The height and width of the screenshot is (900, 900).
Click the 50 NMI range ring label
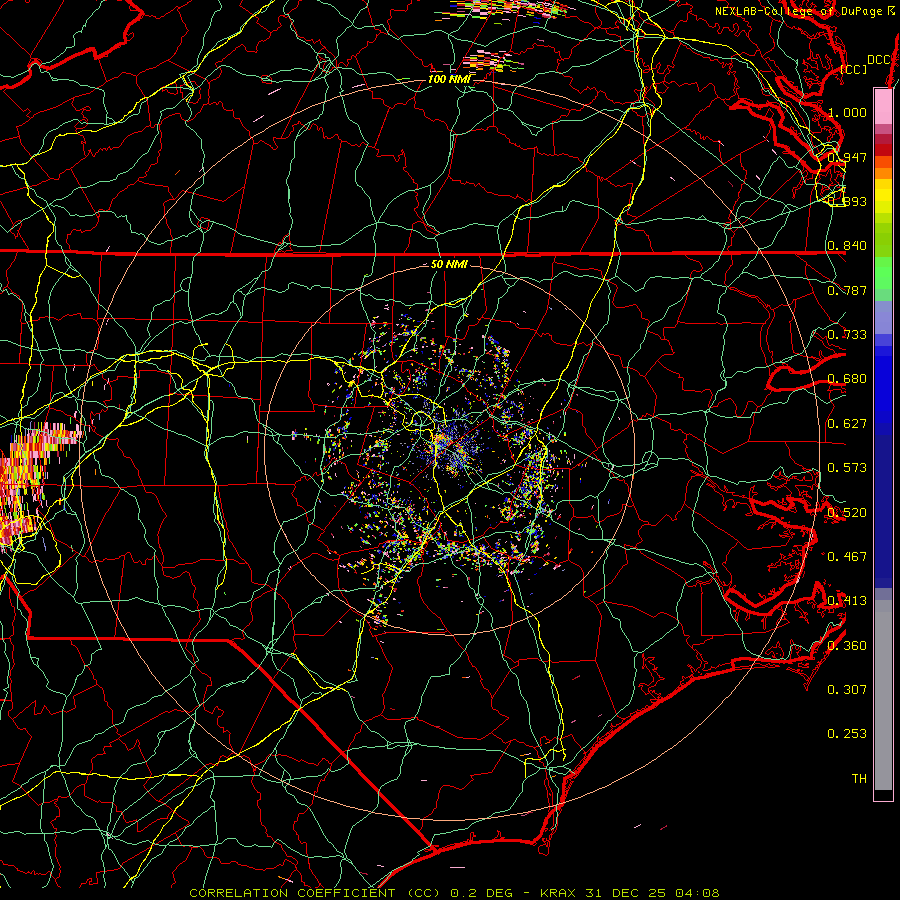449,265
